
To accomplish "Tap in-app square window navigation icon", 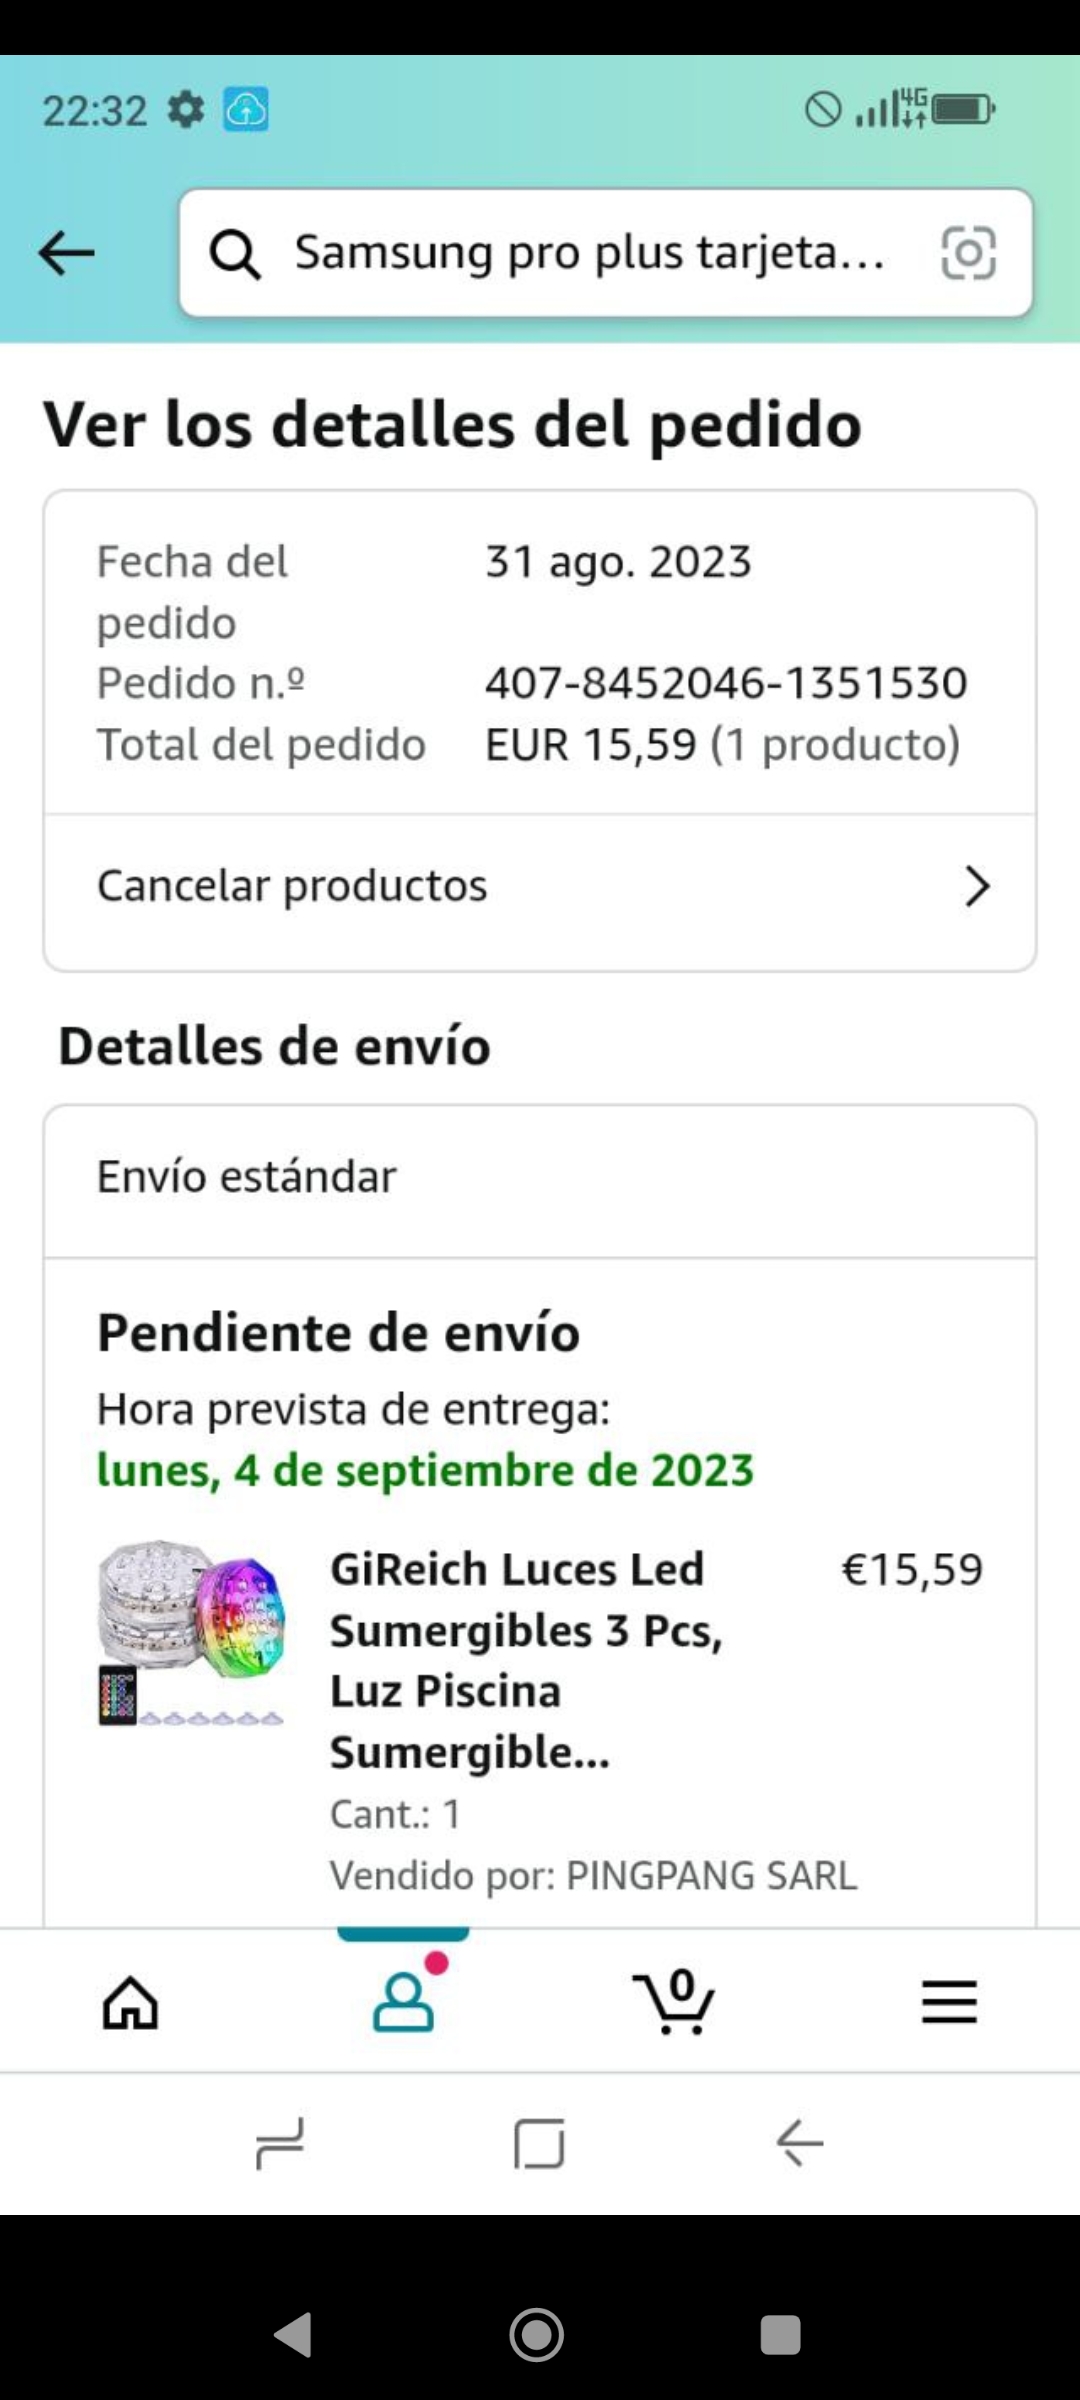I will [x=539, y=2143].
